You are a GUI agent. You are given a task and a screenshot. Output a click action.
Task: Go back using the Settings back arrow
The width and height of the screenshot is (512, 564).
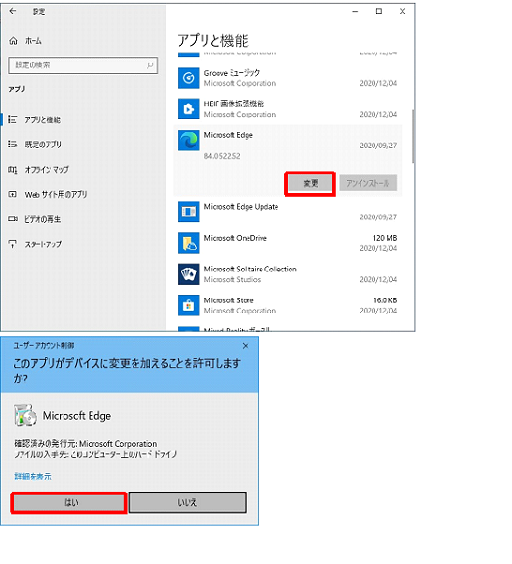point(13,11)
